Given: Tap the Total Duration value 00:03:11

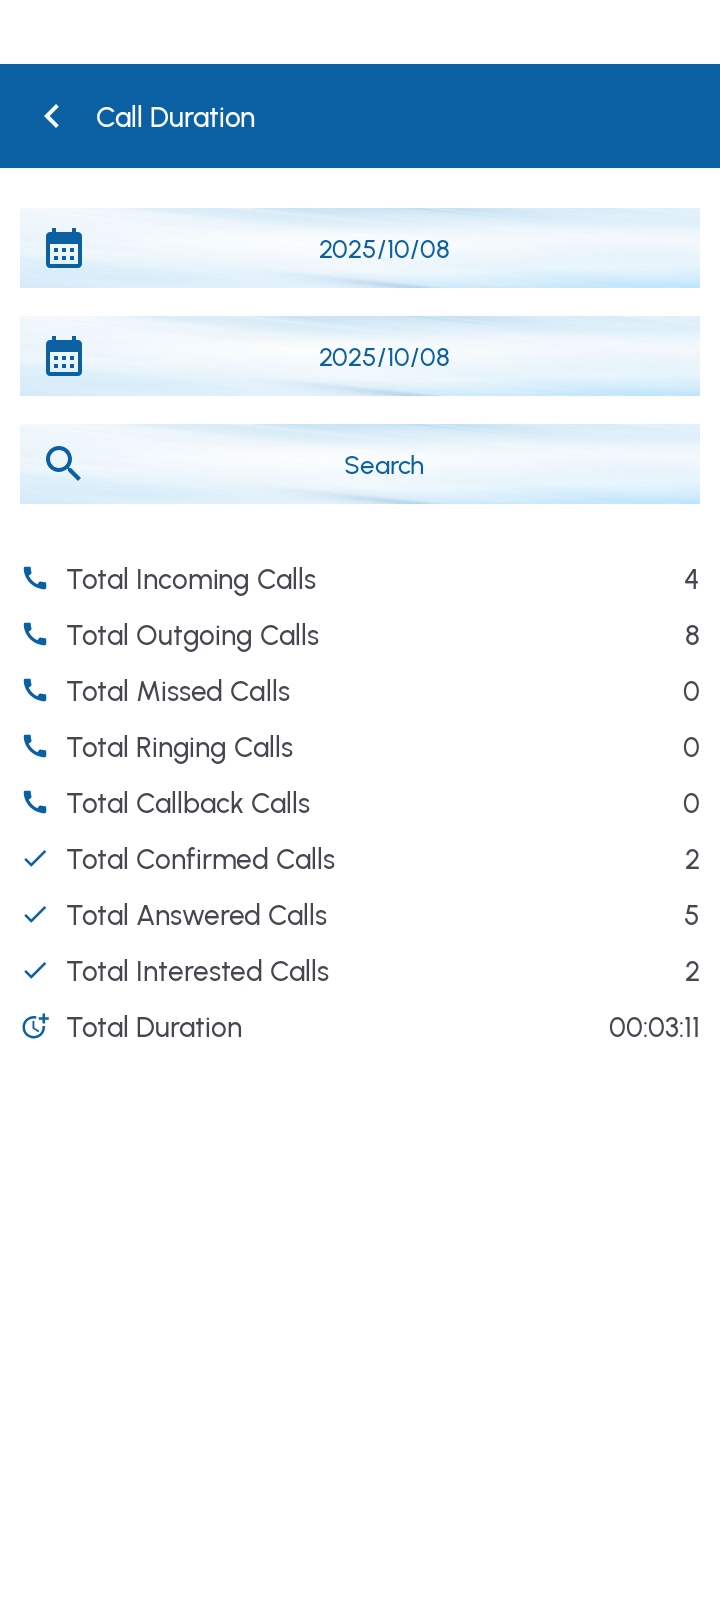Looking at the screenshot, I should [x=654, y=1028].
